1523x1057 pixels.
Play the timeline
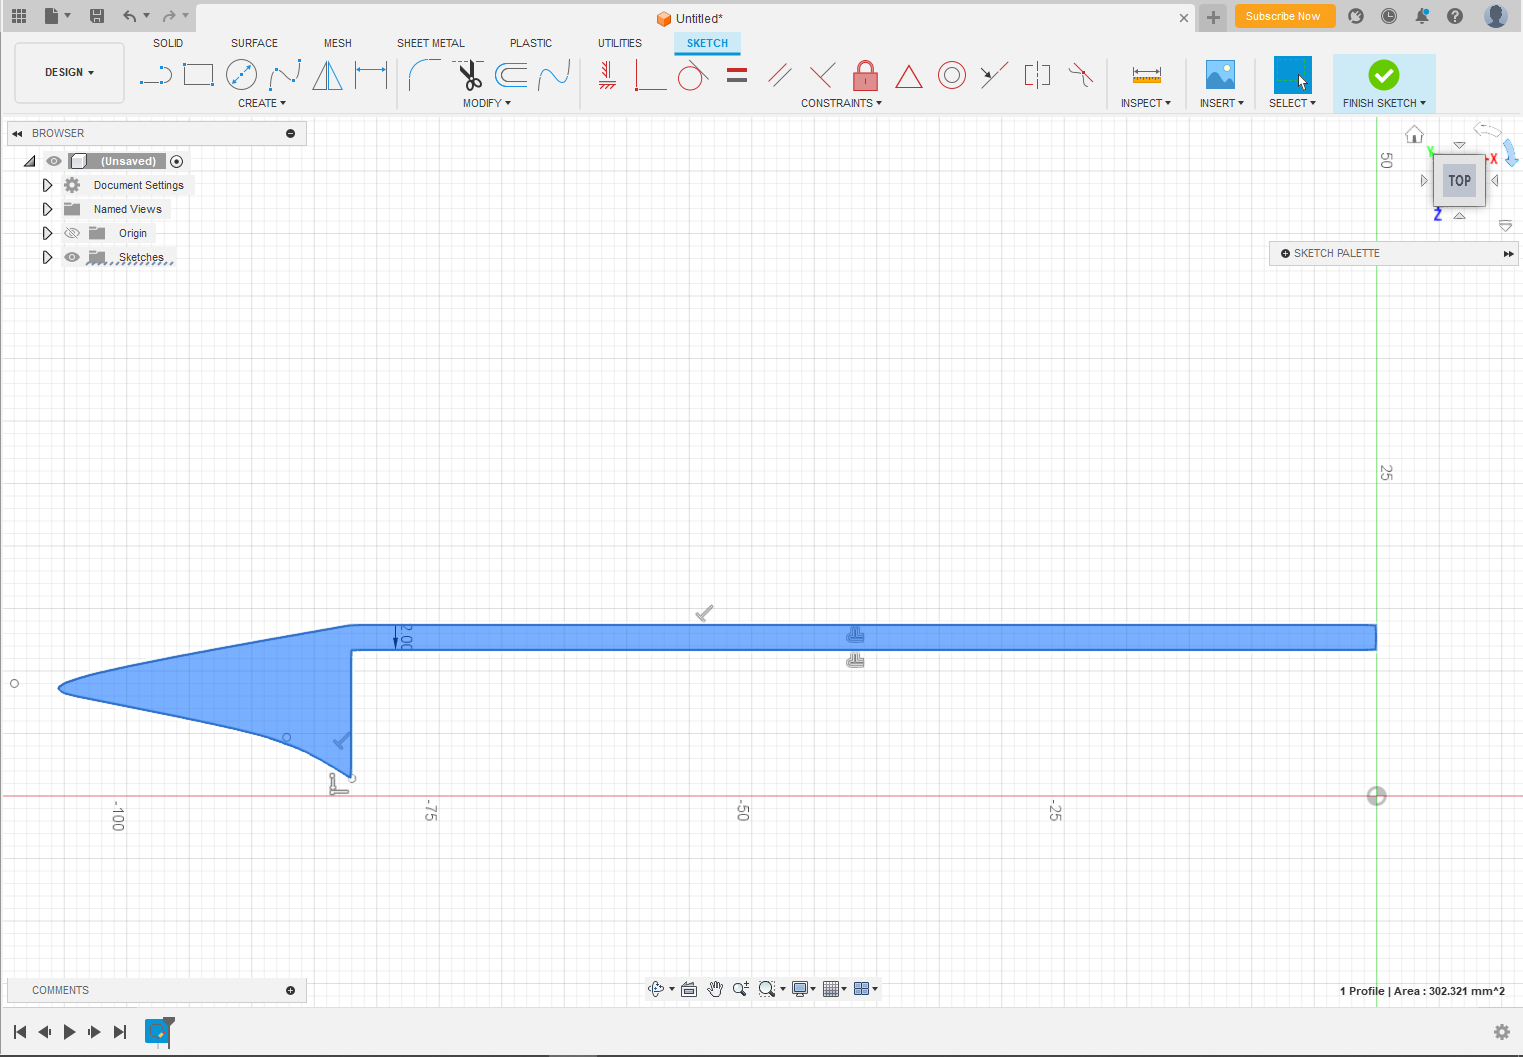tap(69, 1032)
